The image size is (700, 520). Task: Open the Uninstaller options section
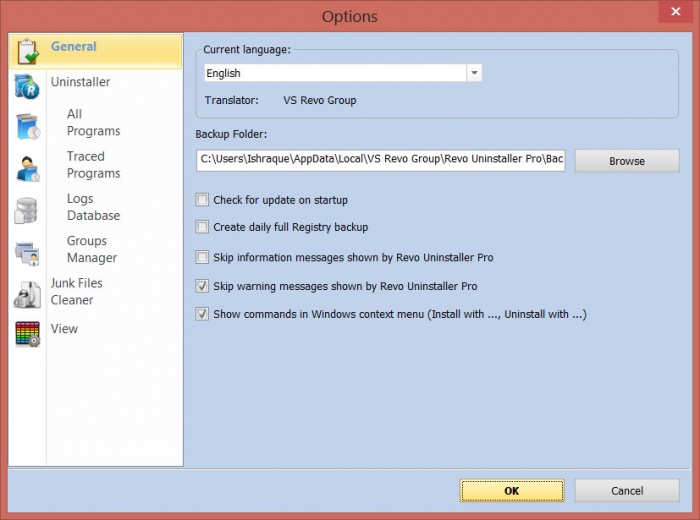click(x=80, y=82)
